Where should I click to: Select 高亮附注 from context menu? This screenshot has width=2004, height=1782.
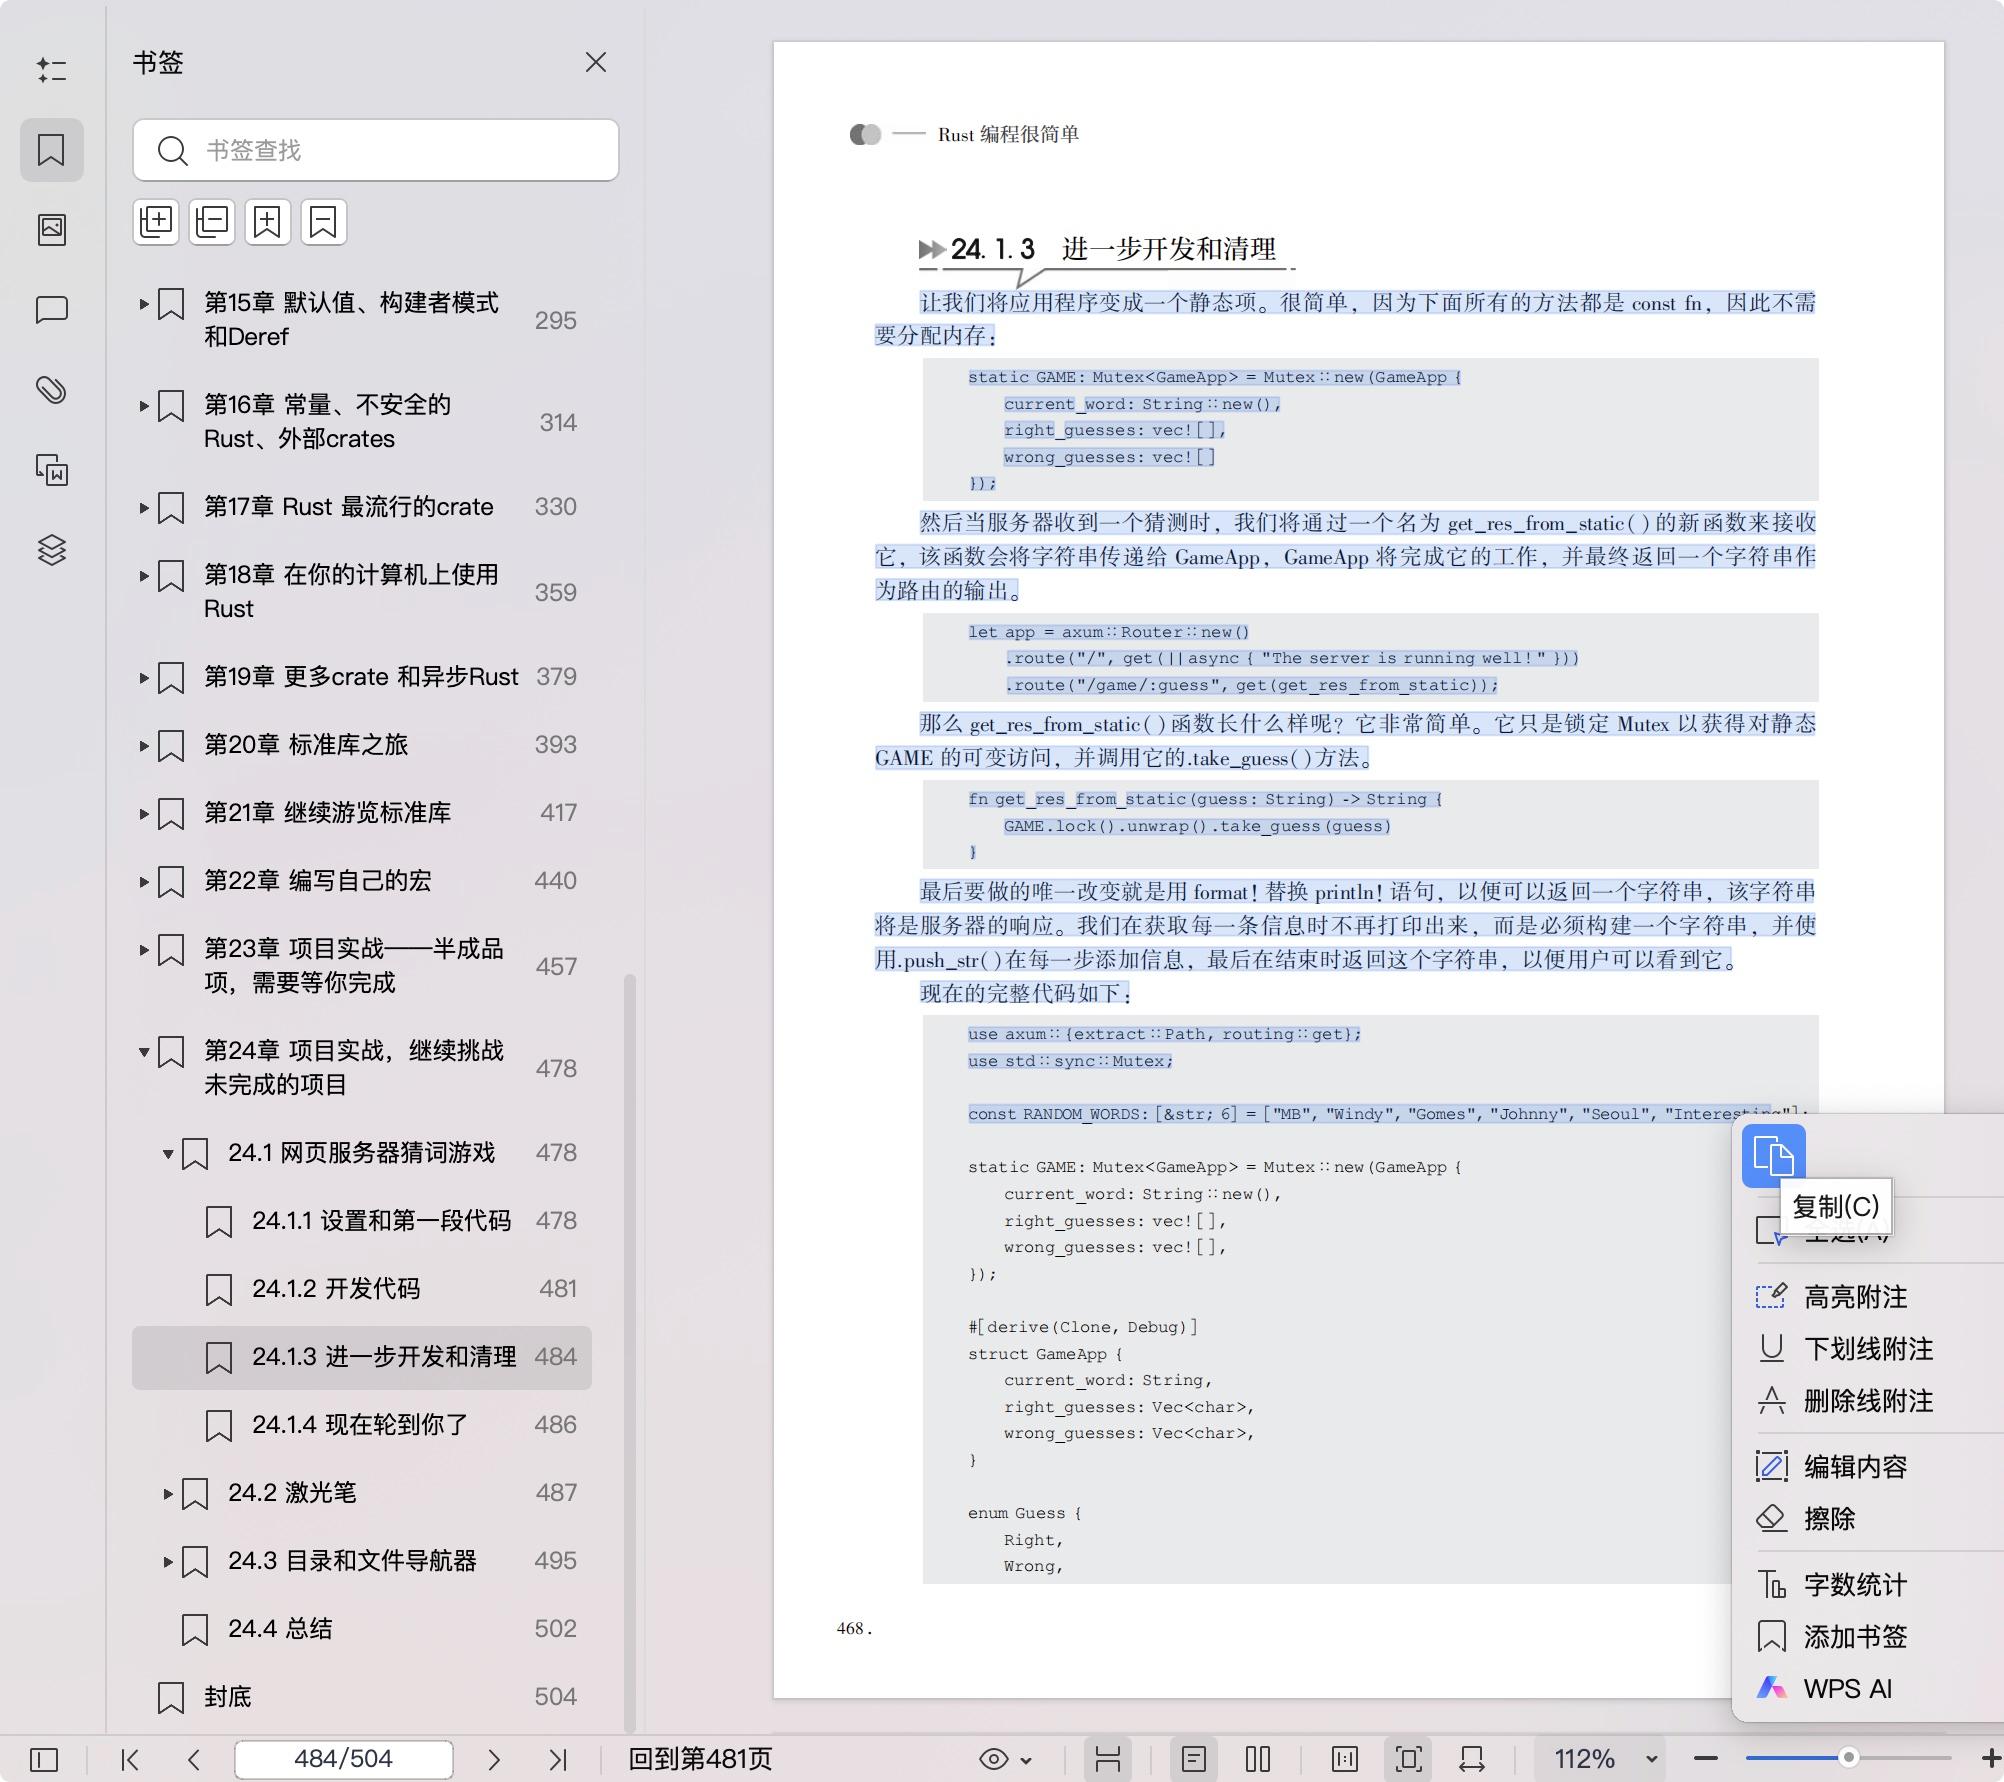point(1855,1297)
